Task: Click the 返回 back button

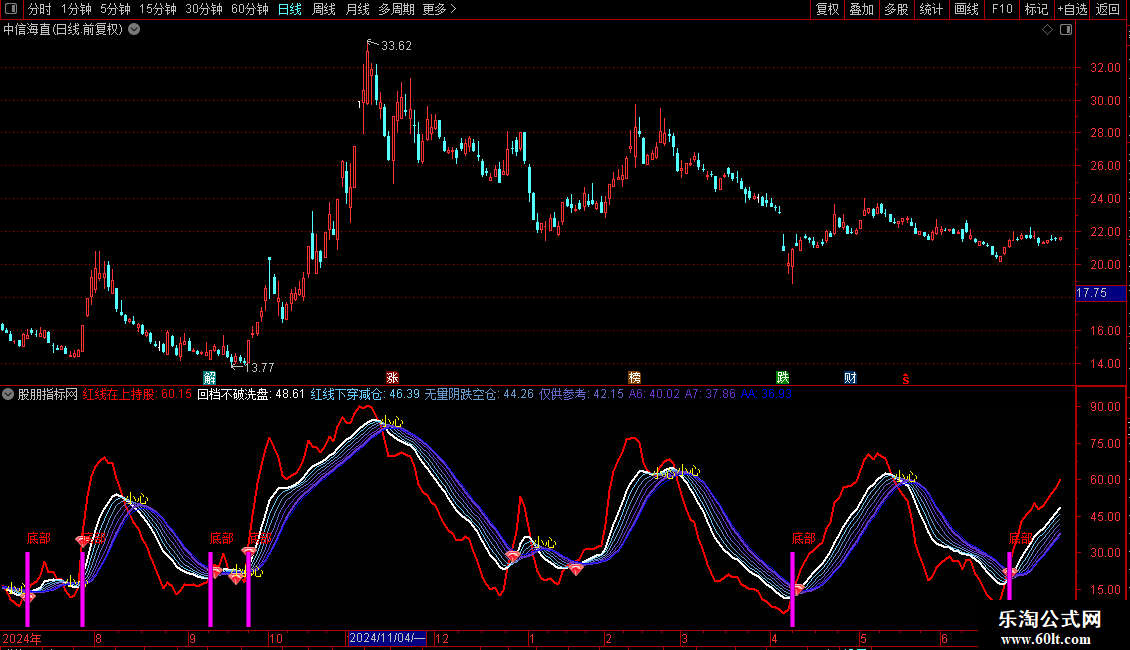Action: (x=1108, y=9)
